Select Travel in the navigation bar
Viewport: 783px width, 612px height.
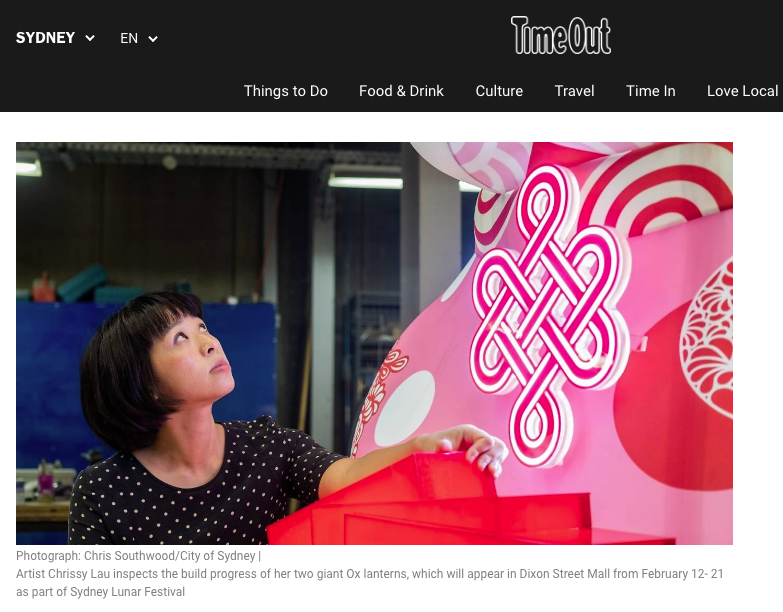(574, 91)
